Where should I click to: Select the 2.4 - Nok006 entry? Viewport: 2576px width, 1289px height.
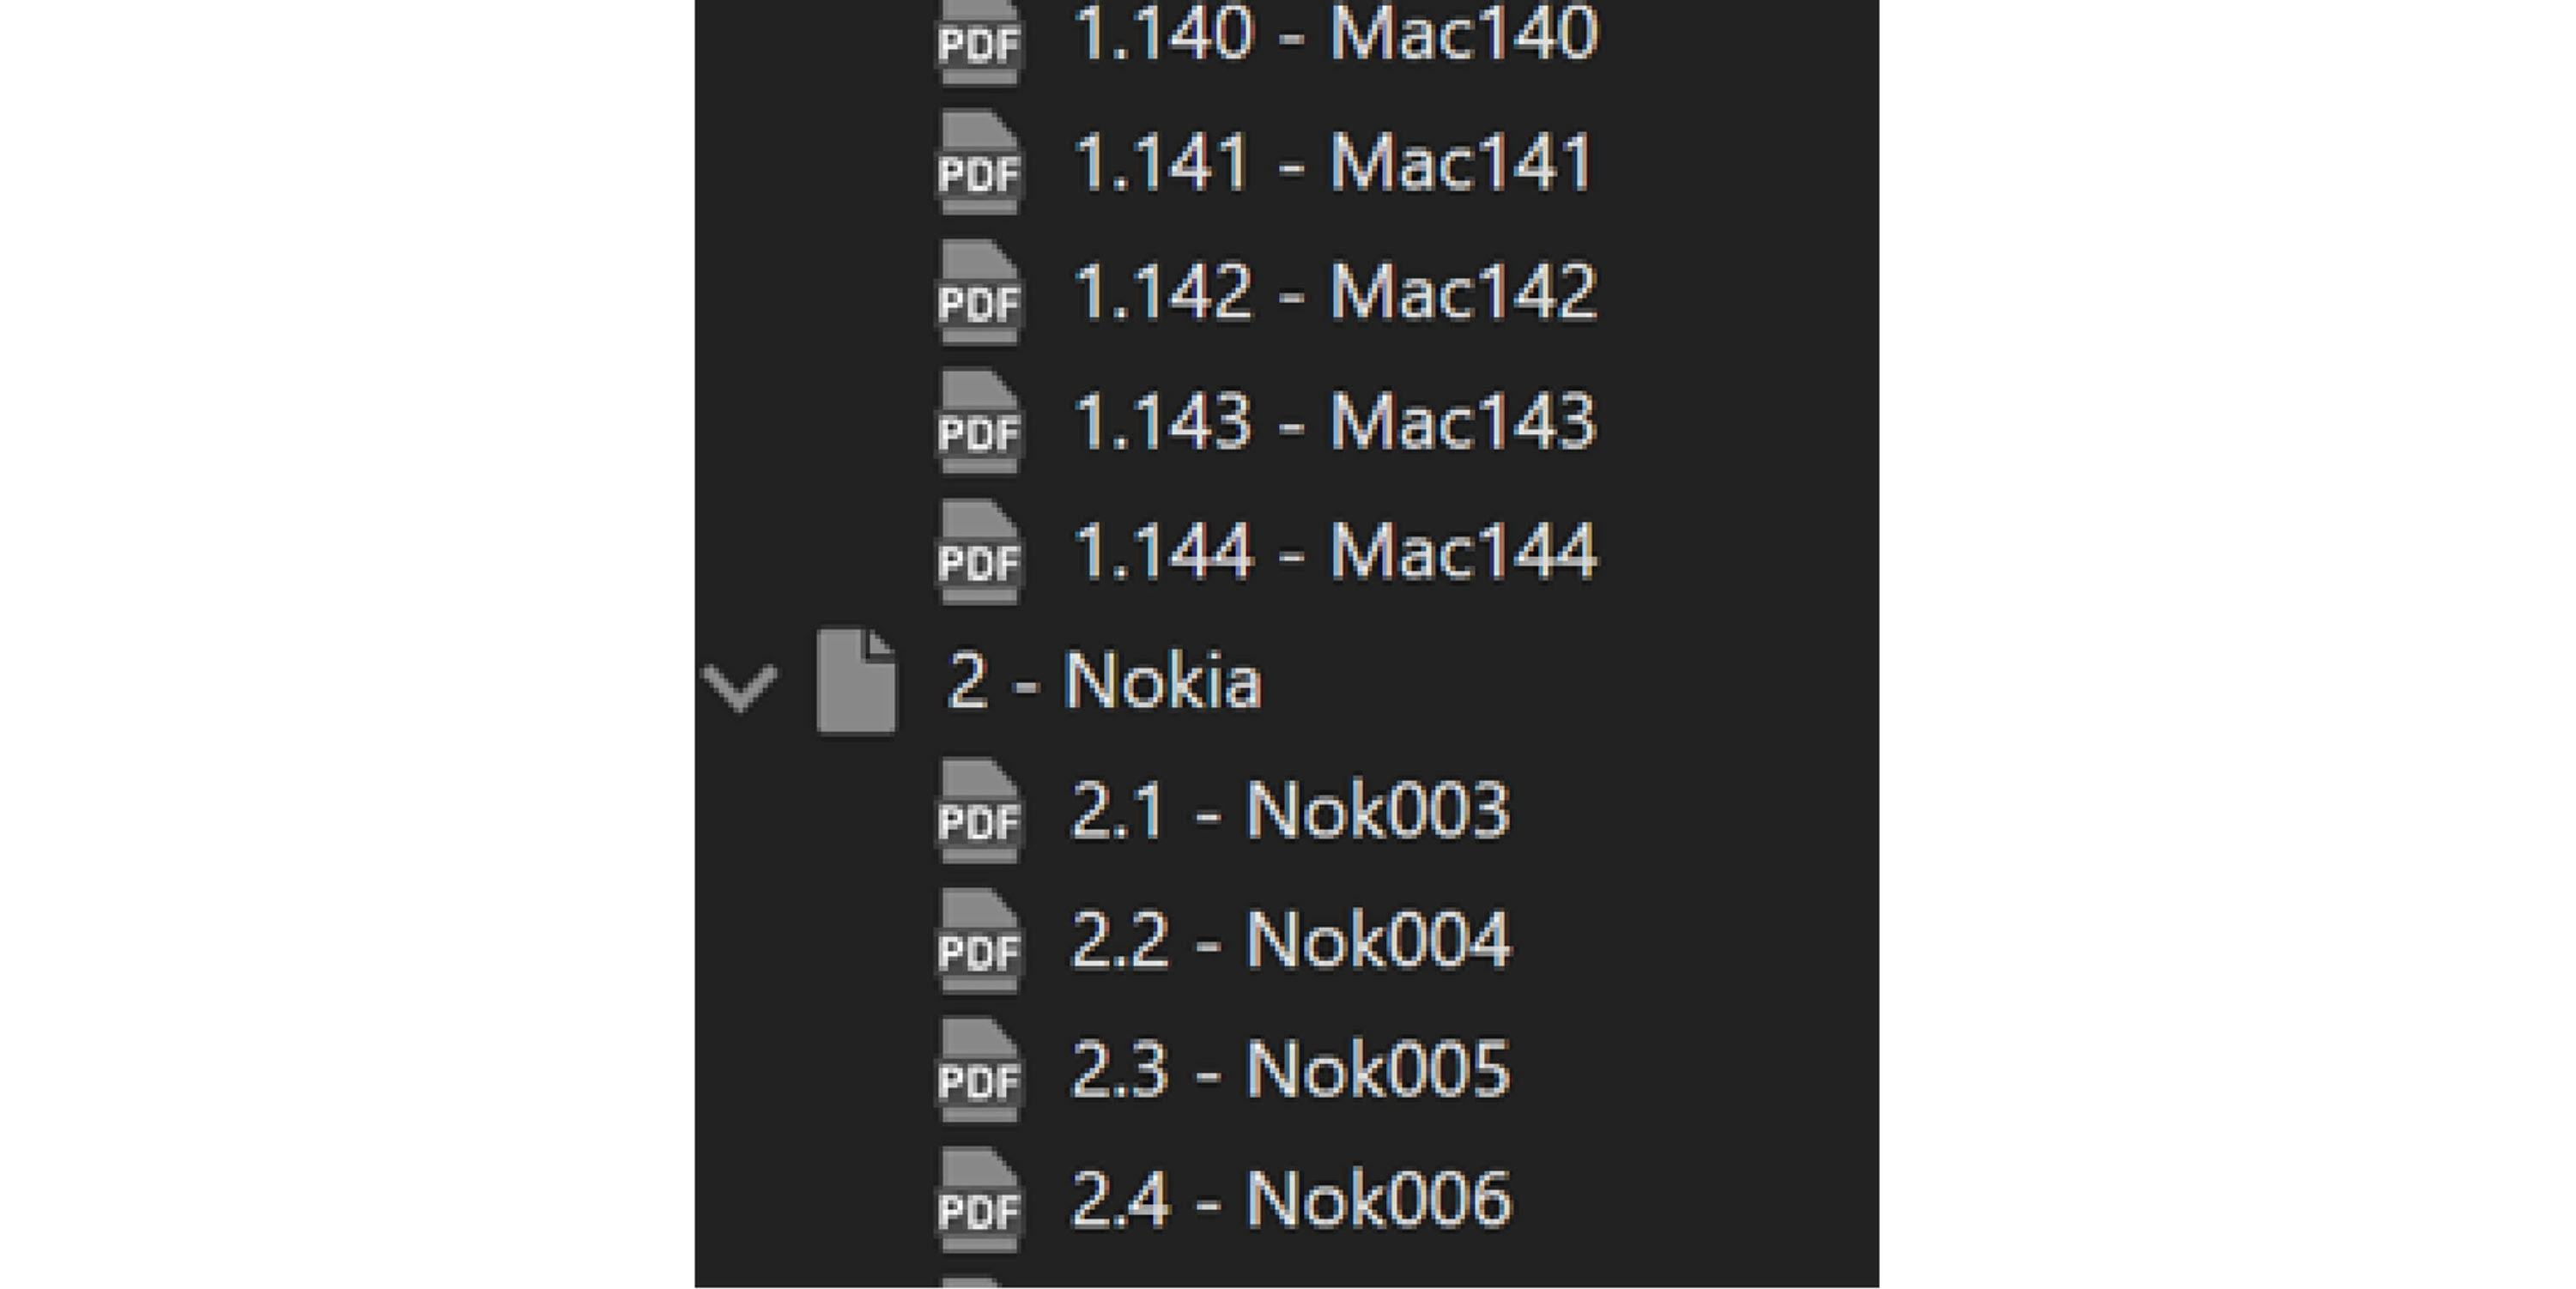(1290, 1199)
